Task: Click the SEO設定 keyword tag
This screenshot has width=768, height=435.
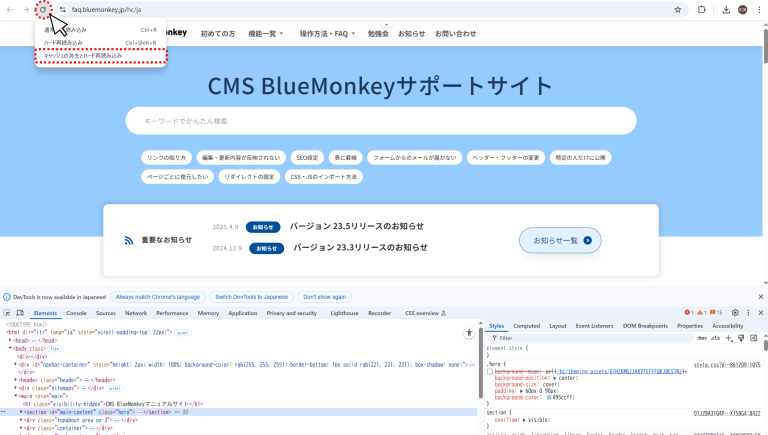Action: (307, 158)
